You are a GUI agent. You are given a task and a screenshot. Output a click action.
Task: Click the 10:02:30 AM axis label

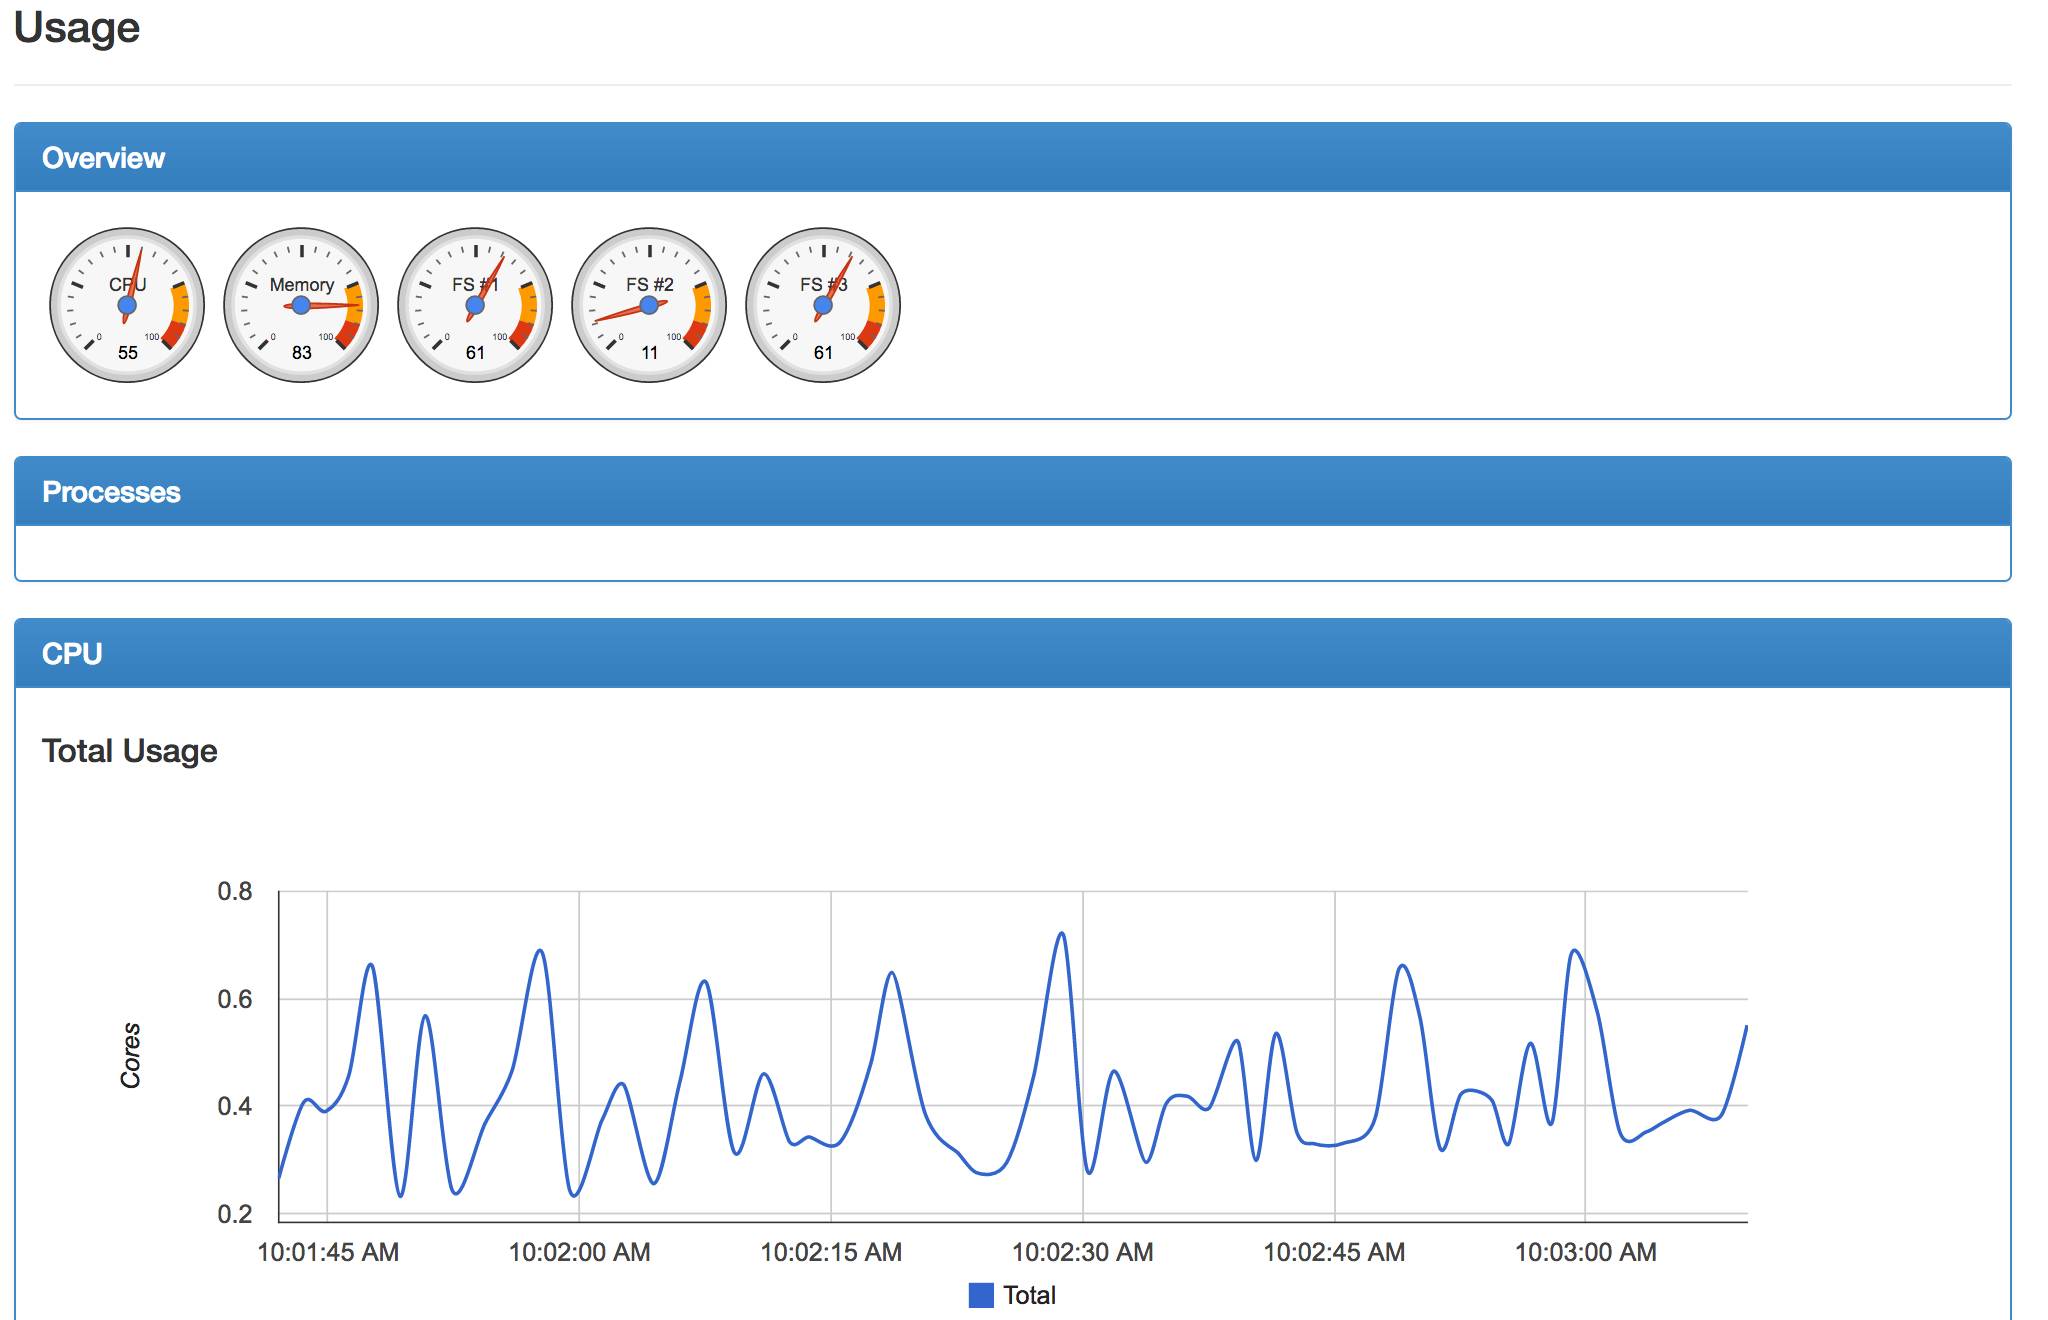point(1082,1252)
